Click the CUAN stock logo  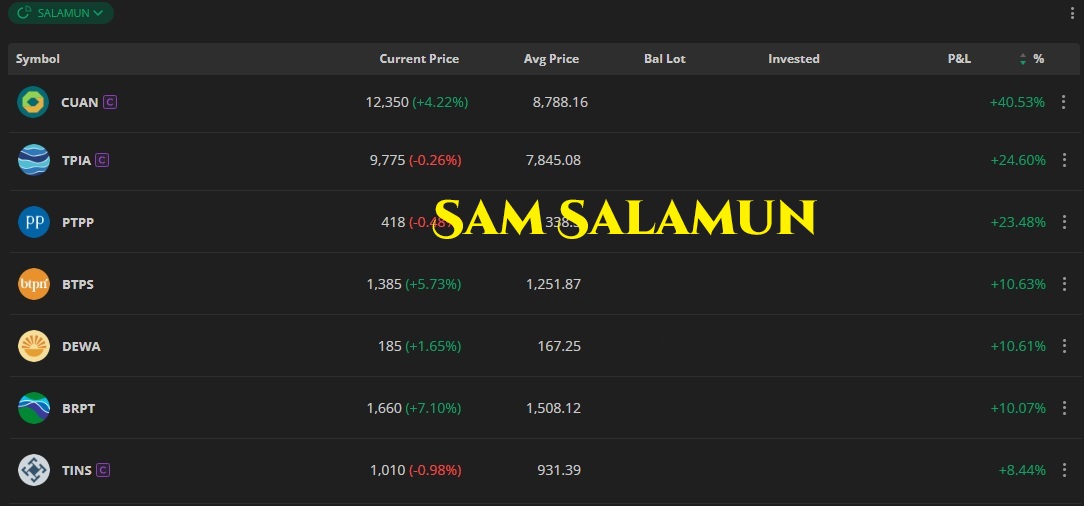point(33,102)
